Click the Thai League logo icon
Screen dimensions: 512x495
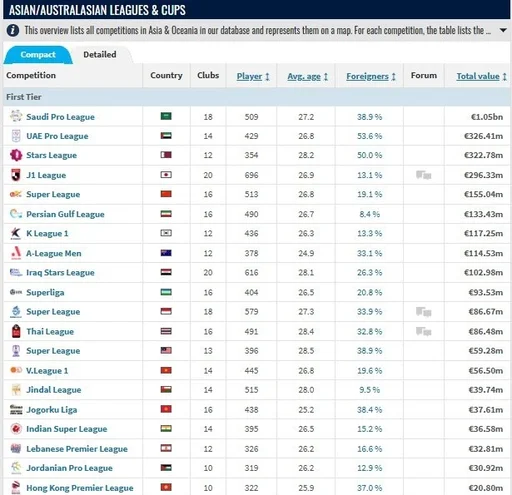point(16,331)
